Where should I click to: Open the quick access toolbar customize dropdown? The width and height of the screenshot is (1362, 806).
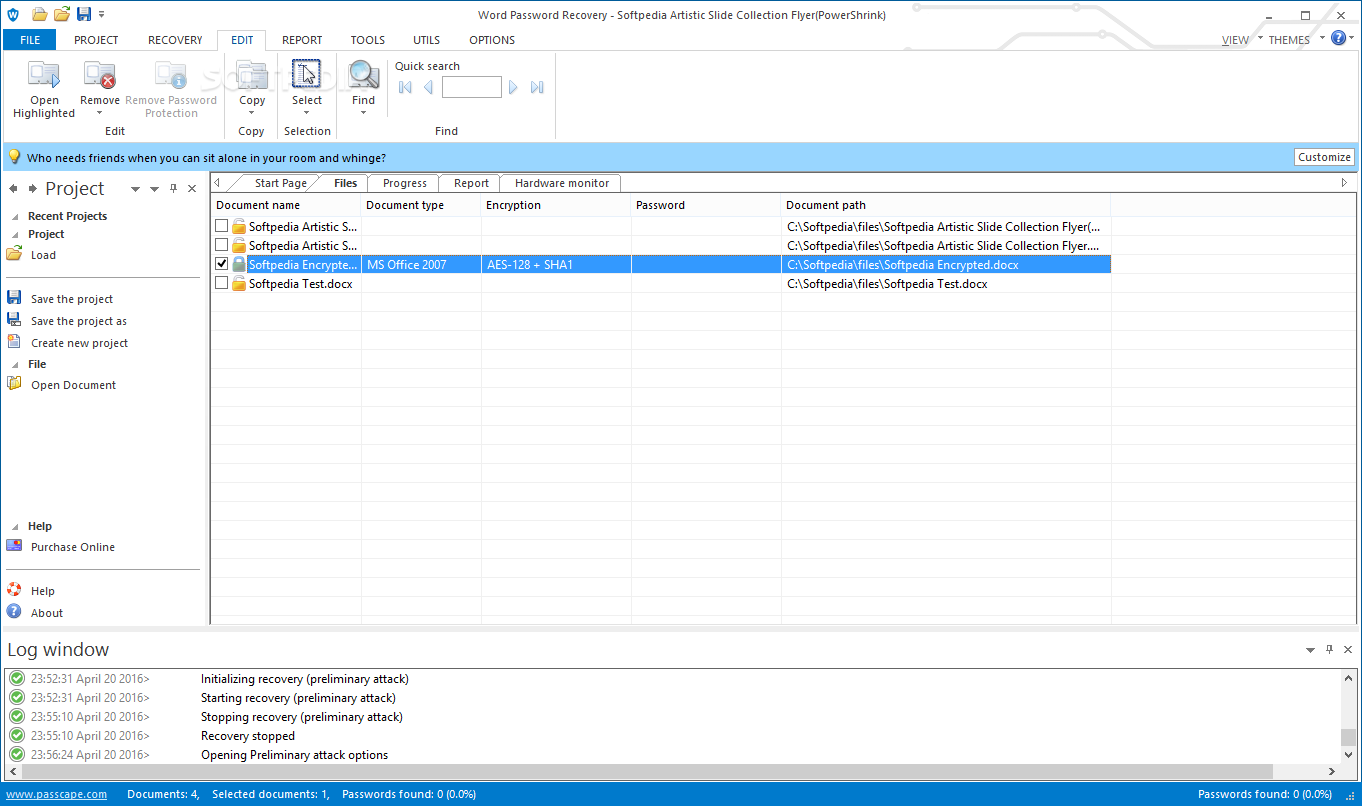point(101,15)
